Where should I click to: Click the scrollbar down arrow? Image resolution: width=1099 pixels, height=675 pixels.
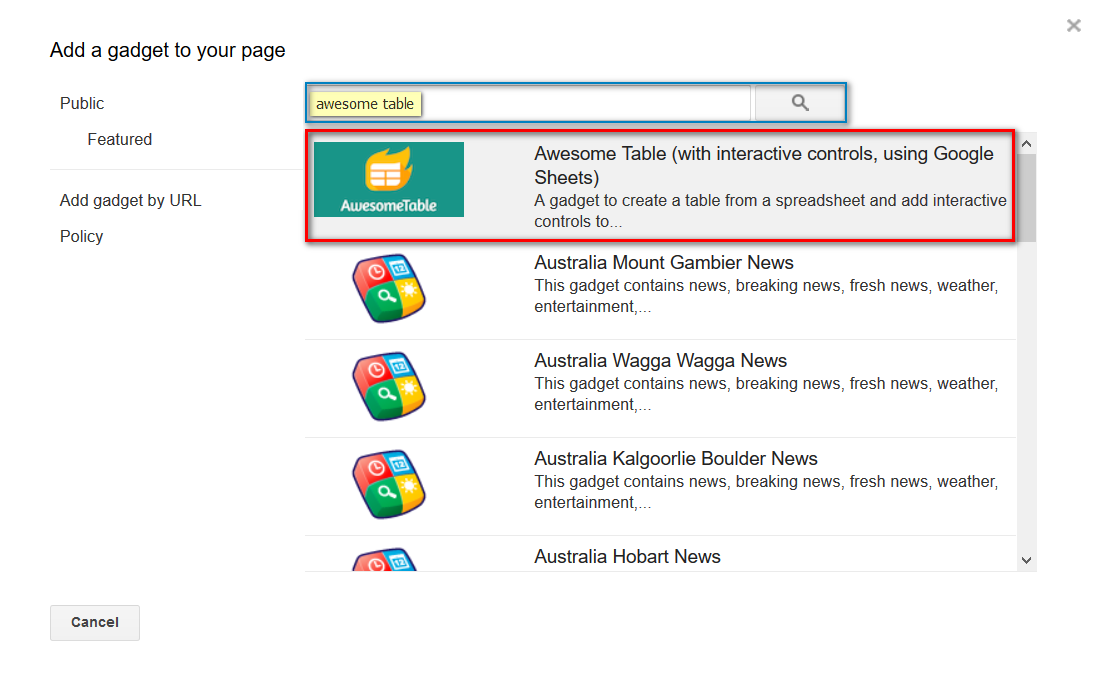click(1027, 560)
